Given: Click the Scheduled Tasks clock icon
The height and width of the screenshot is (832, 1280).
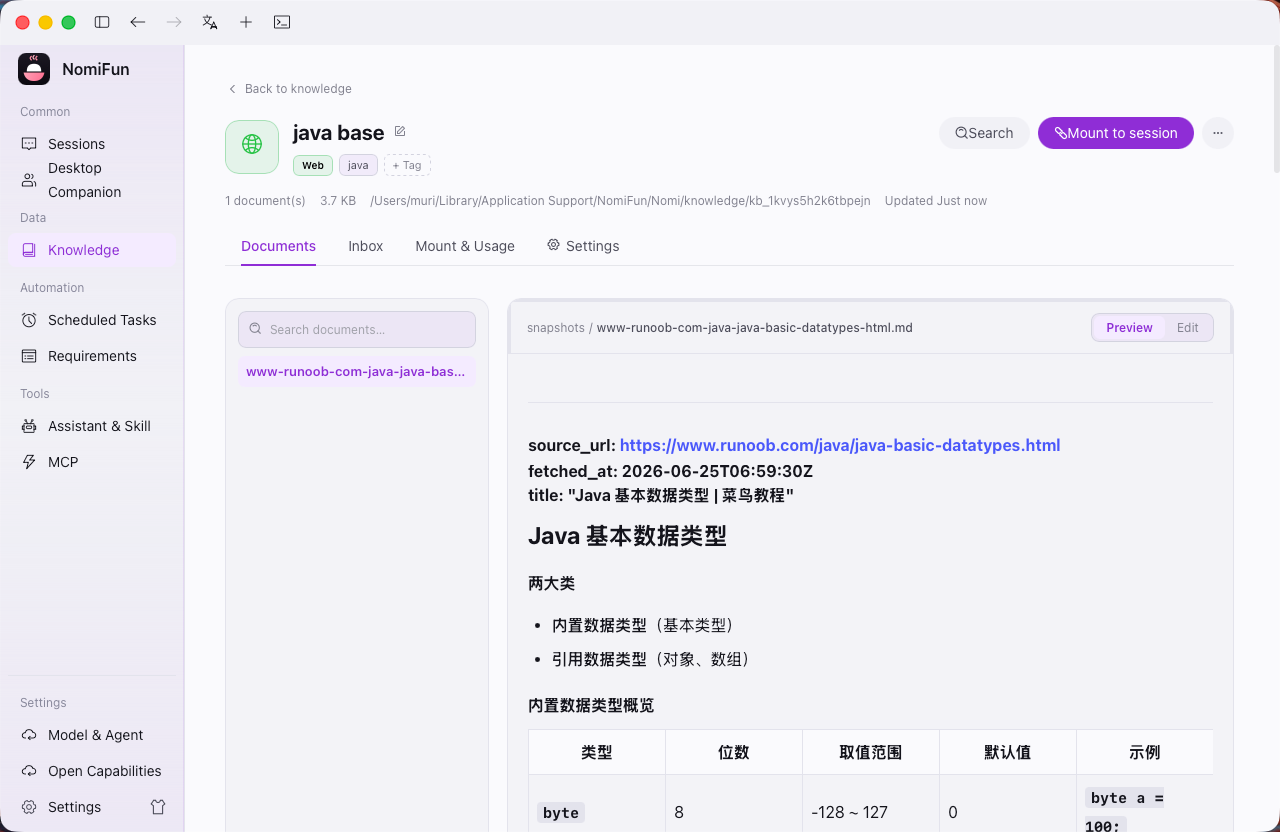Looking at the screenshot, I should (x=29, y=320).
